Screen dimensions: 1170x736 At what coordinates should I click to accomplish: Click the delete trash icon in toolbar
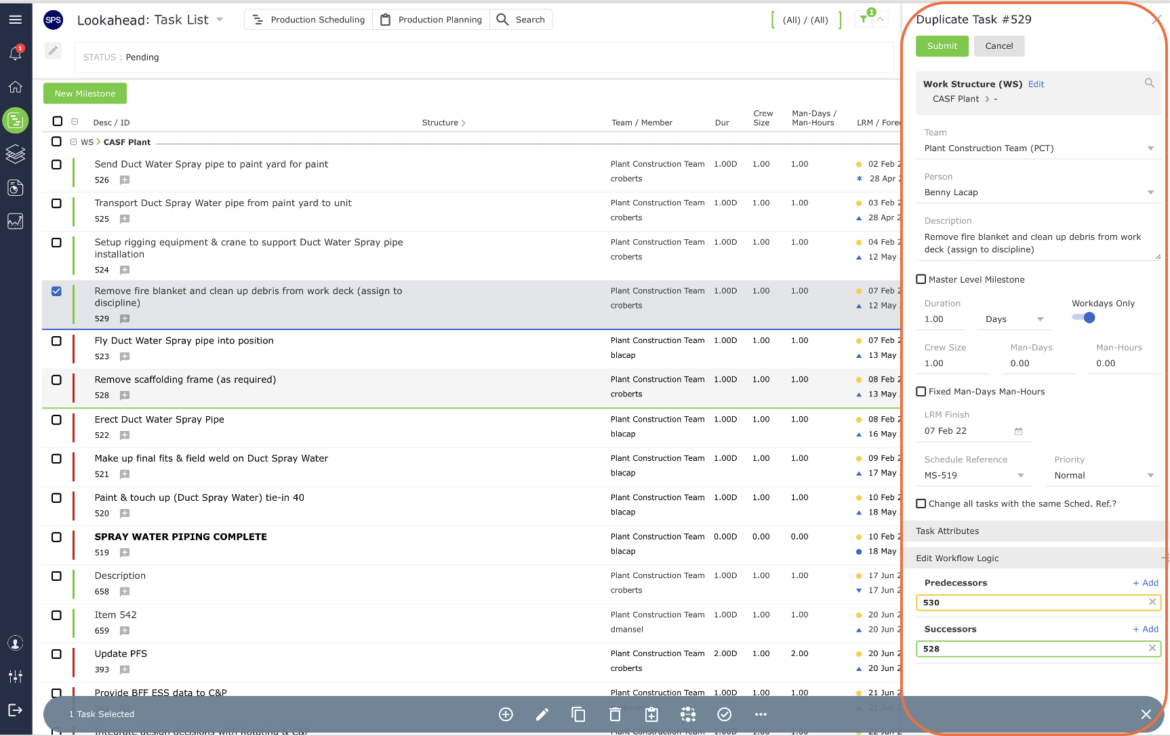(x=615, y=714)
